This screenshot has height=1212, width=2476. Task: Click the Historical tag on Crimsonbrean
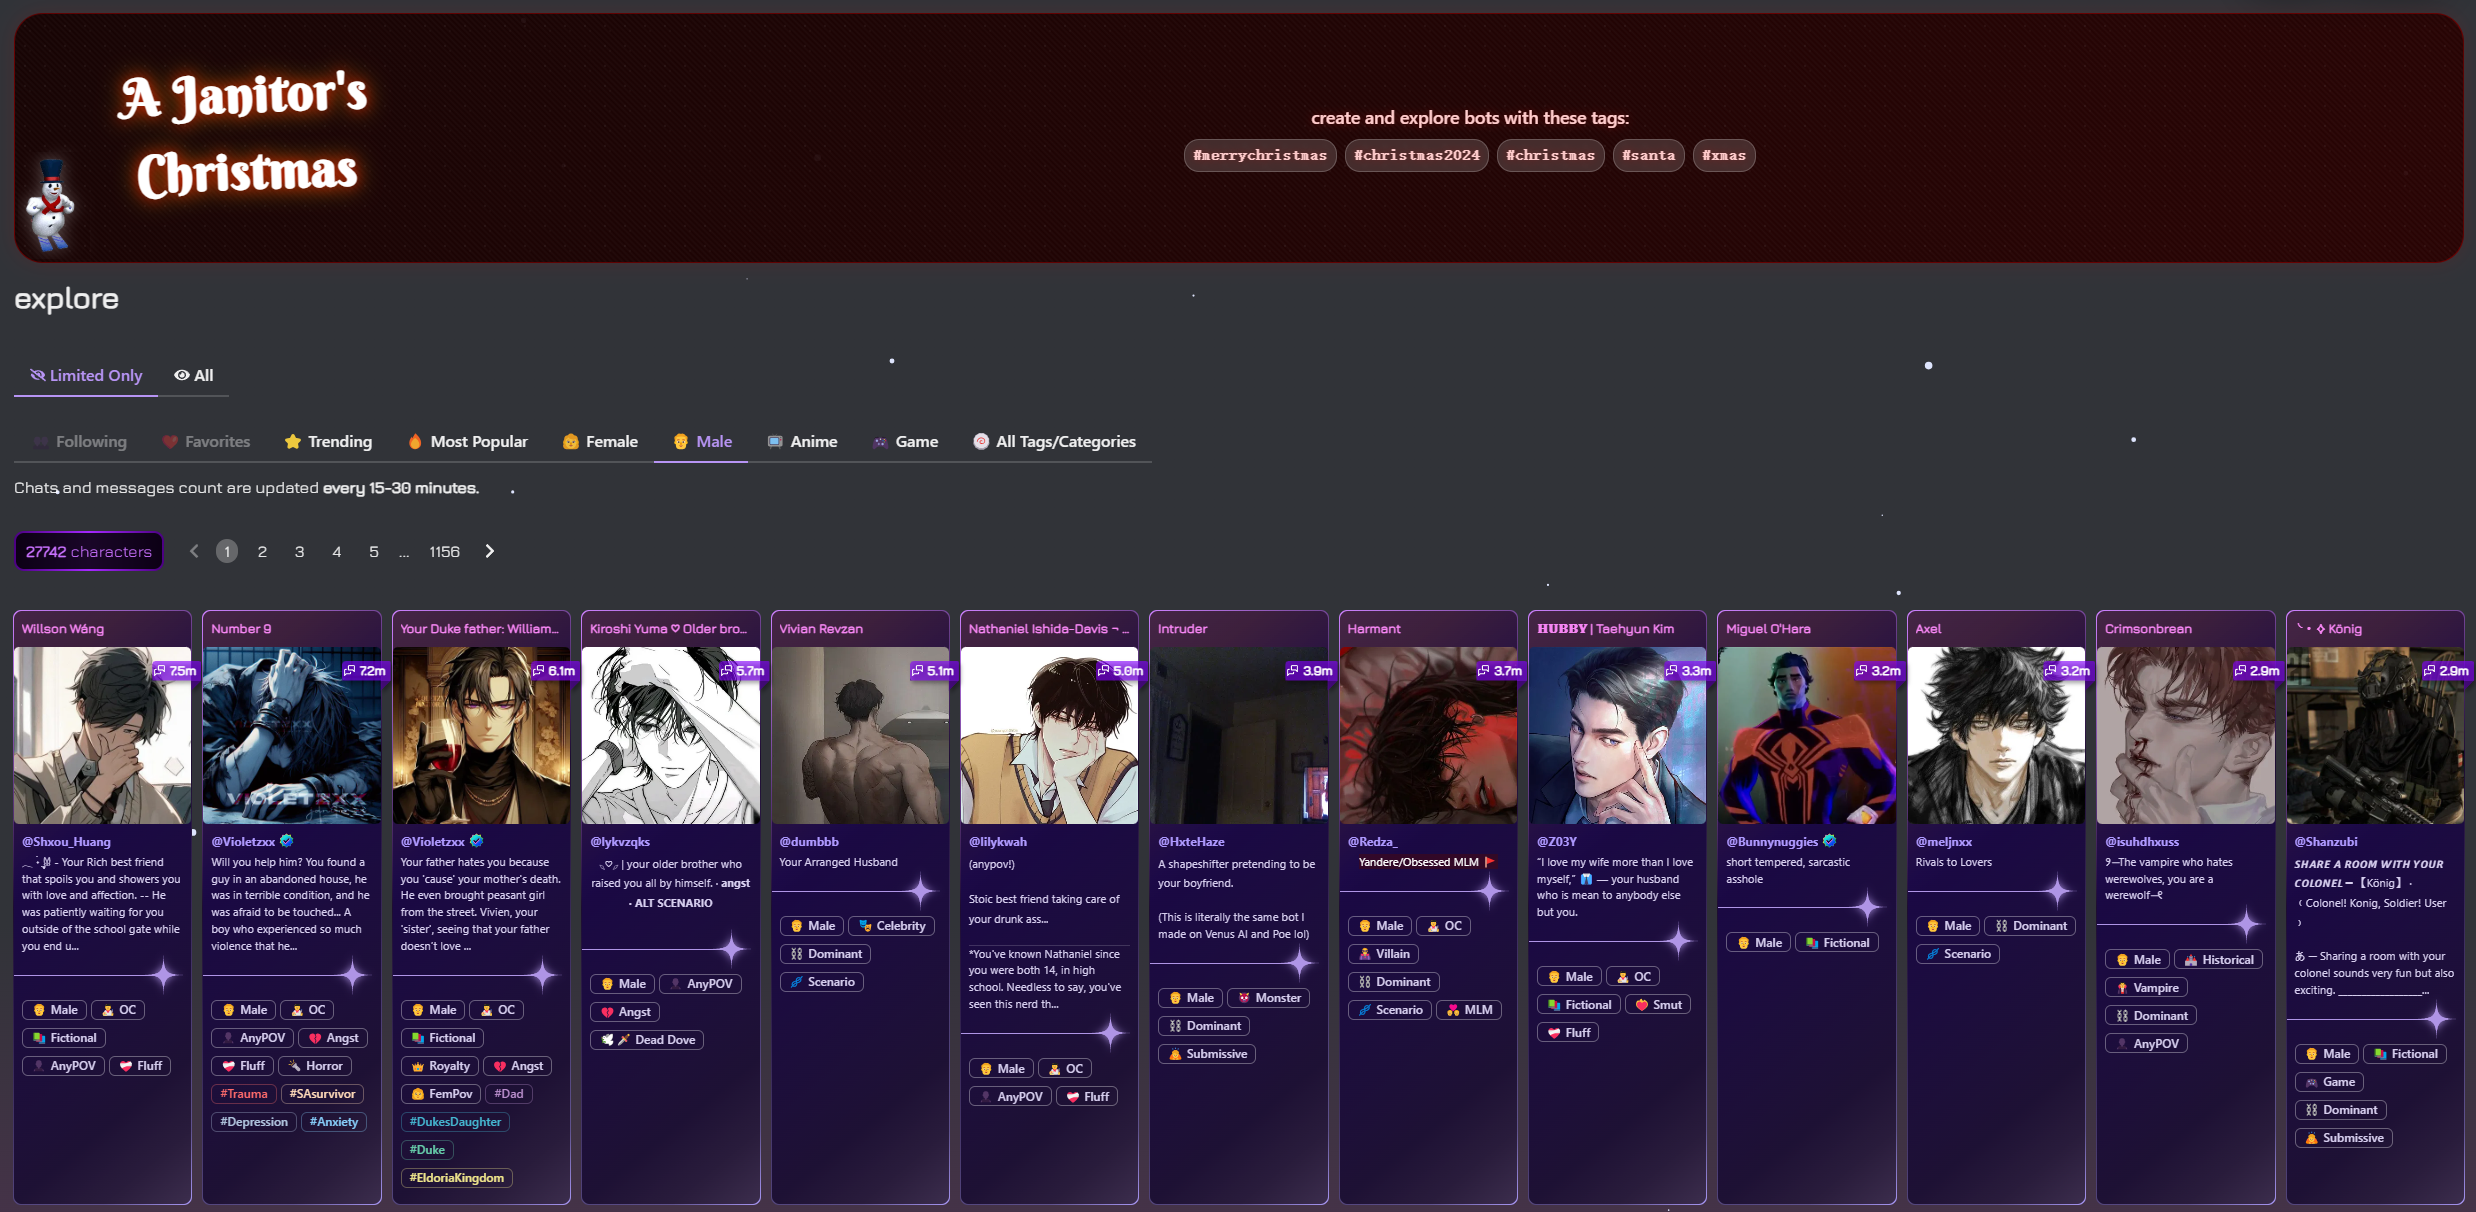[x=2219, y=960]
